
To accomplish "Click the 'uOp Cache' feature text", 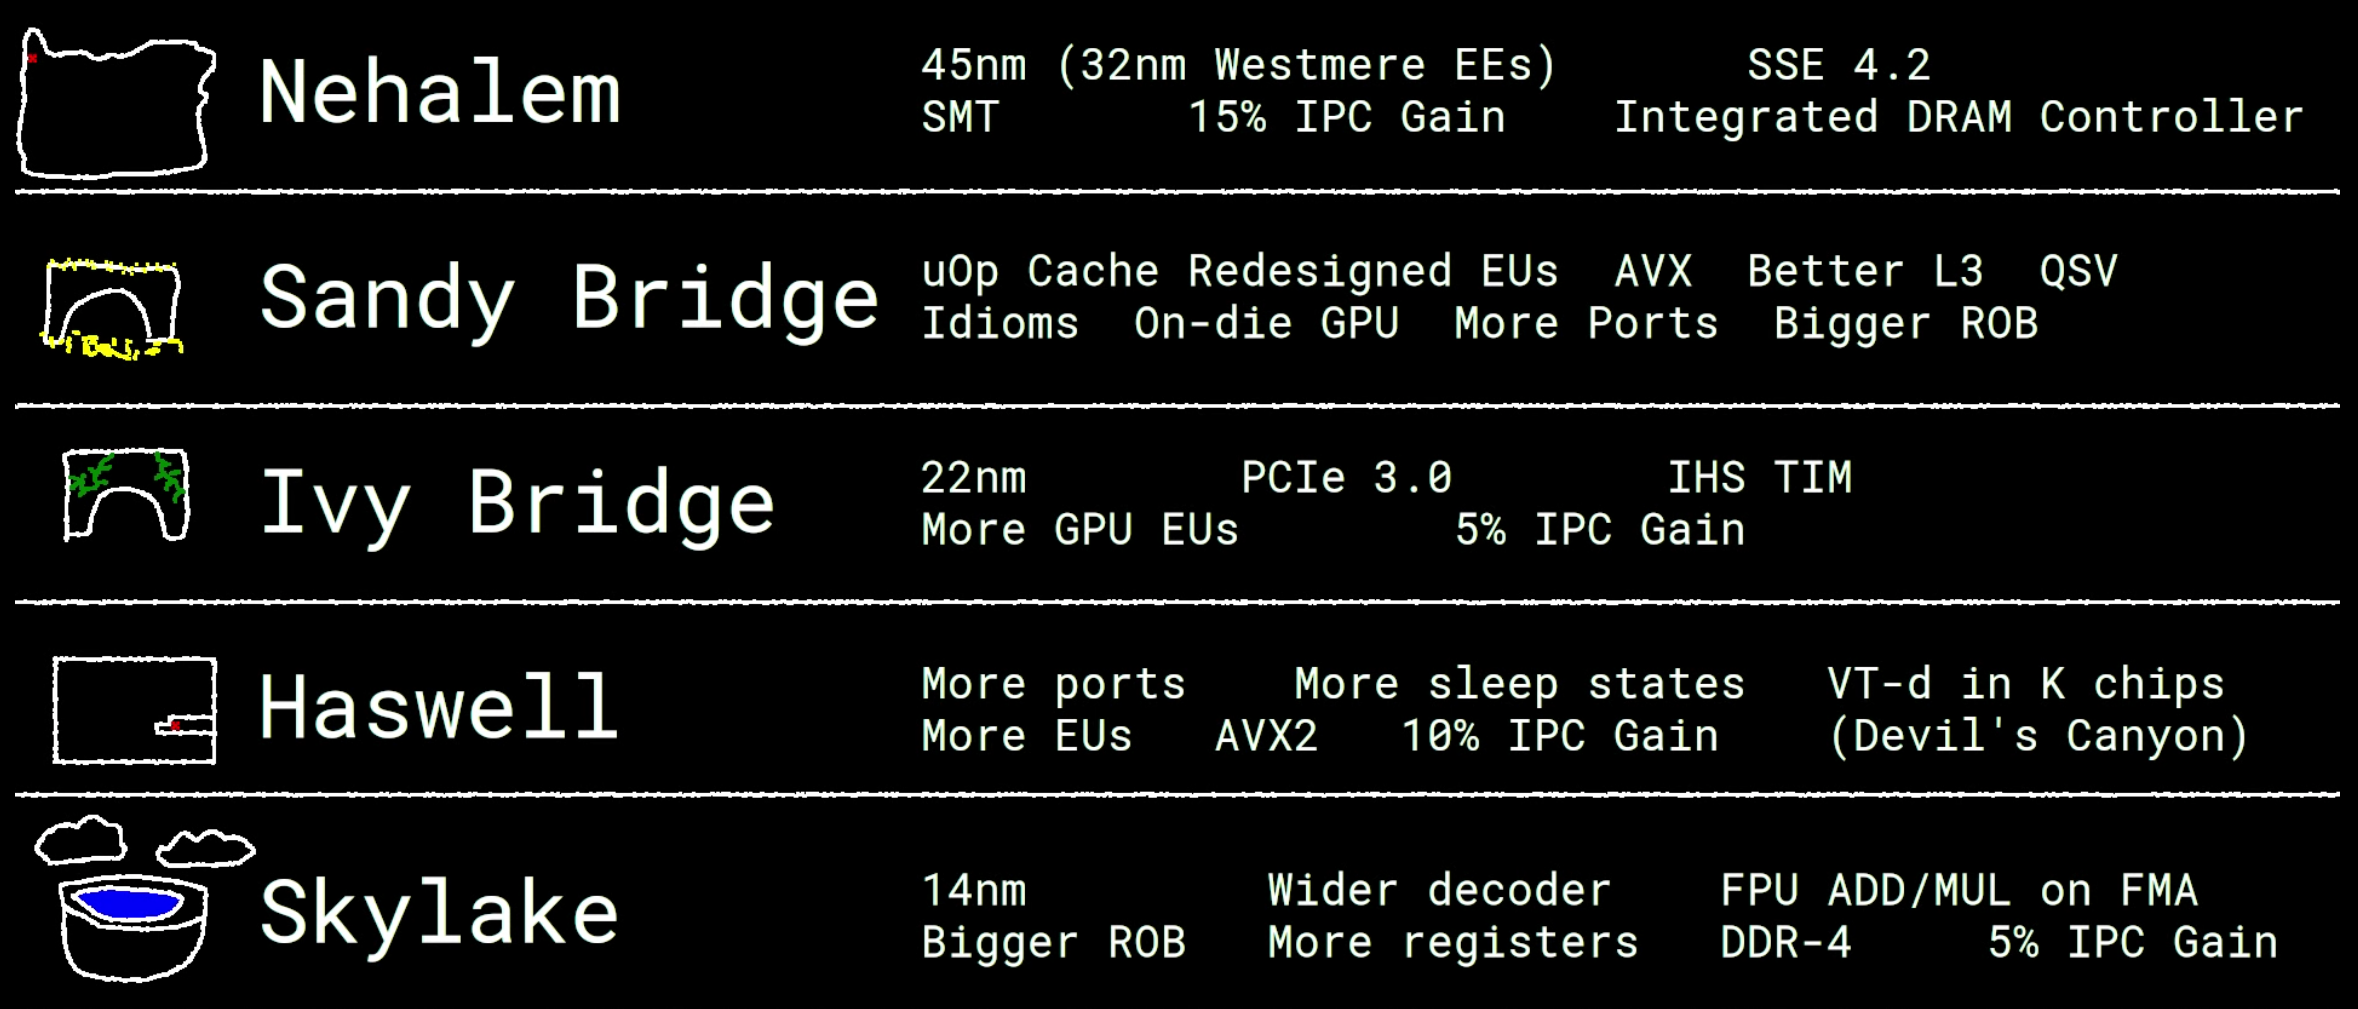I will coord(1040,272).
